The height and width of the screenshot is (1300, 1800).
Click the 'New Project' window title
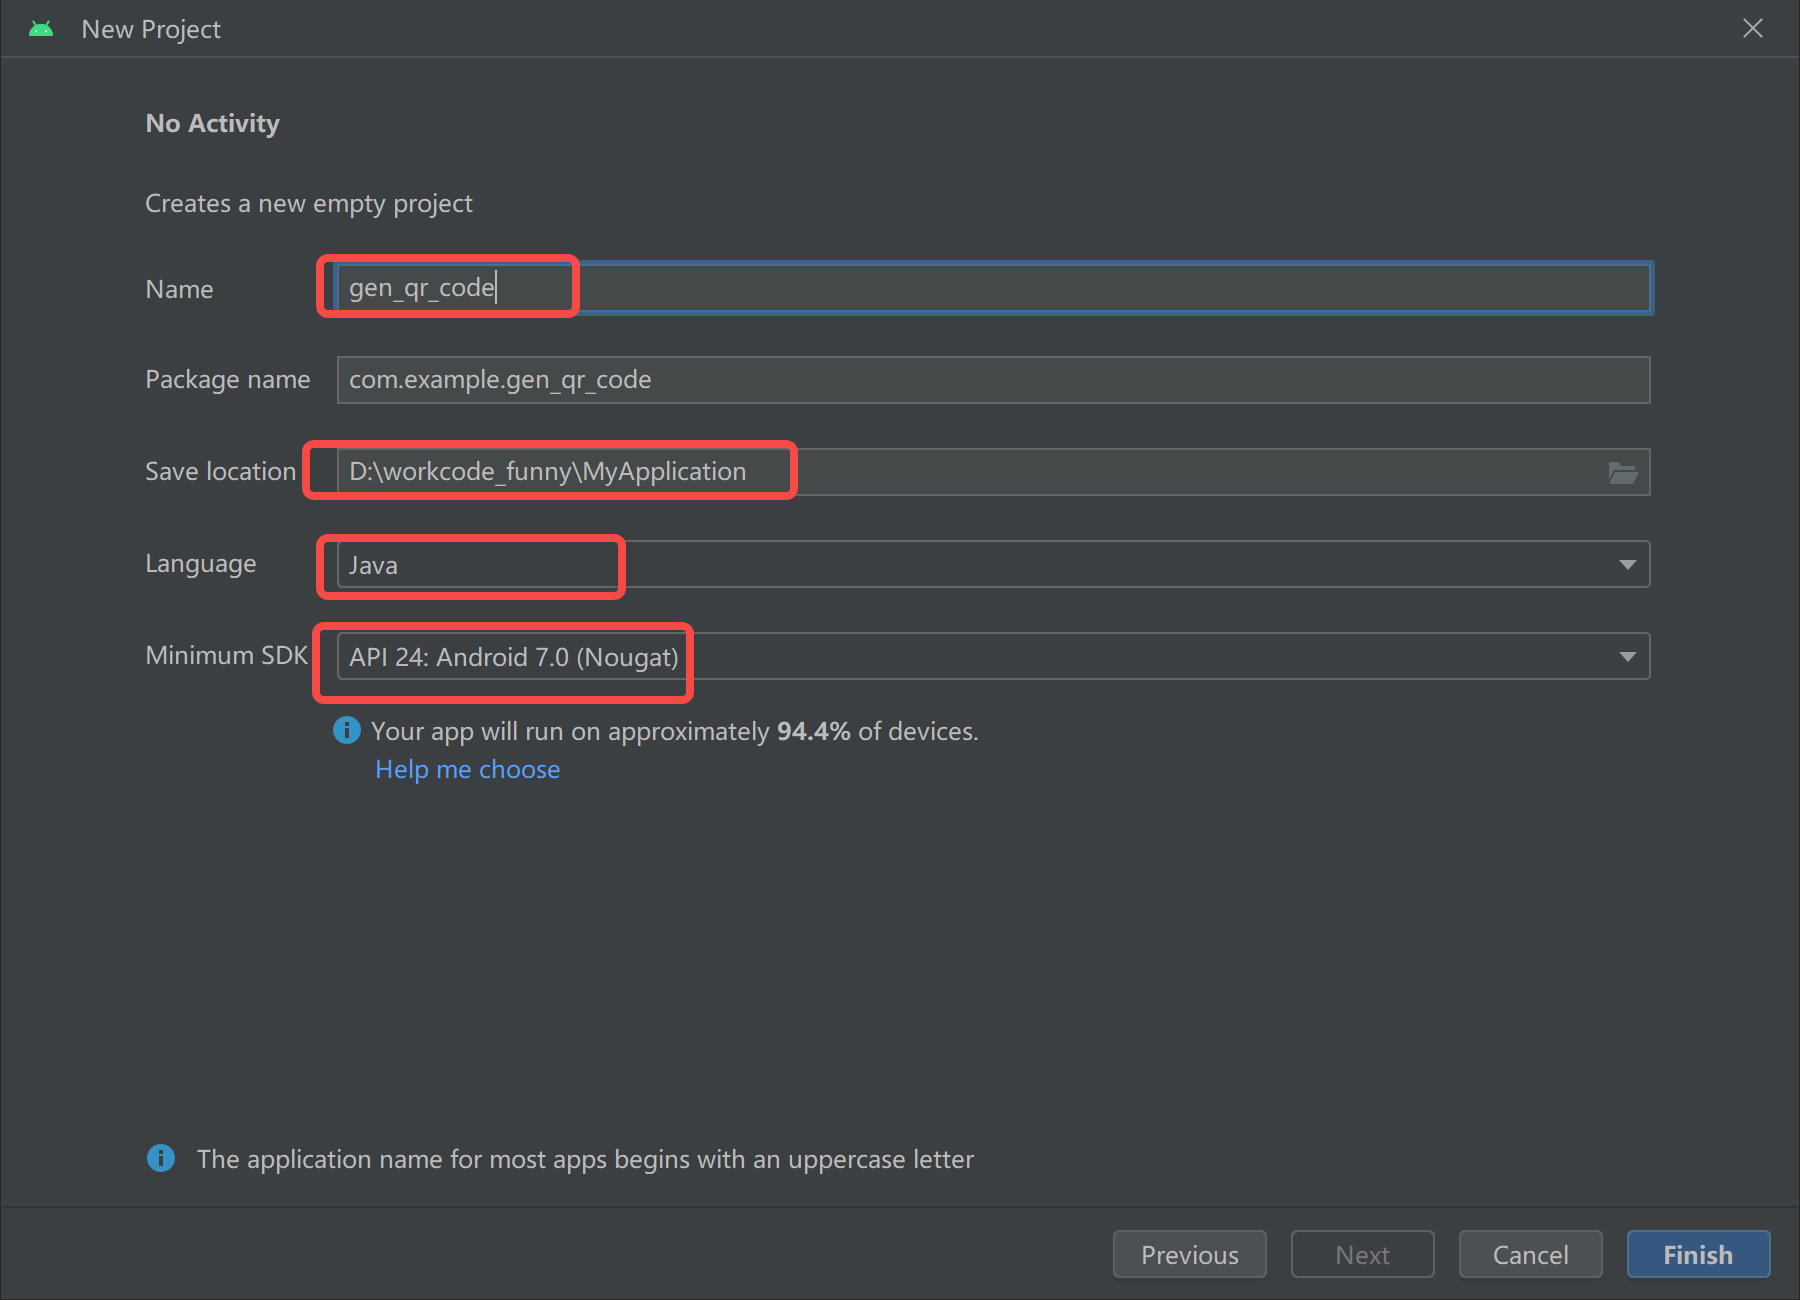(x=151, y=29)
